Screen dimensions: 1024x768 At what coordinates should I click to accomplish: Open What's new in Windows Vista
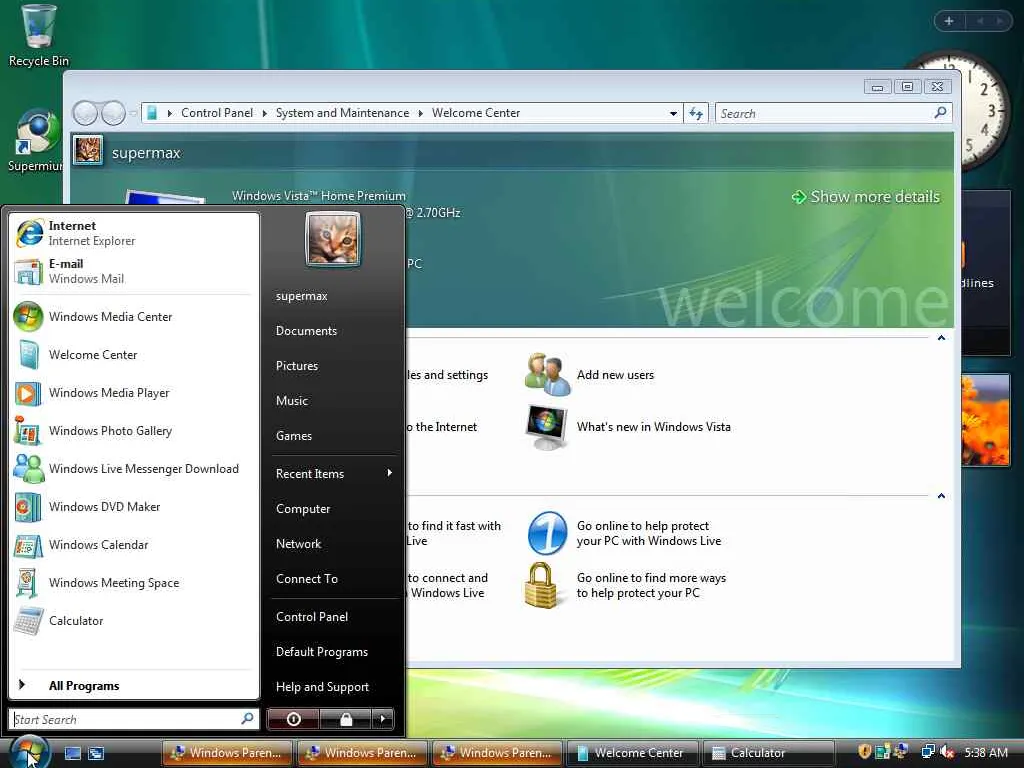pos(653,426)
